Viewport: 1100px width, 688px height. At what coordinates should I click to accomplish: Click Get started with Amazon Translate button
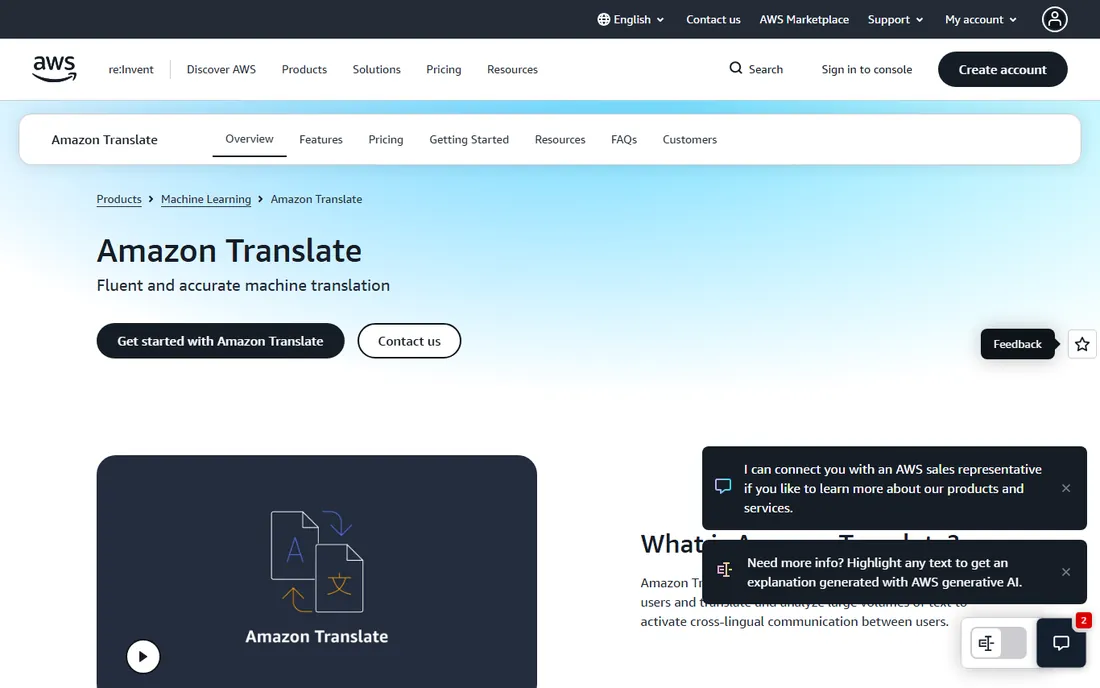pos(220,341)
